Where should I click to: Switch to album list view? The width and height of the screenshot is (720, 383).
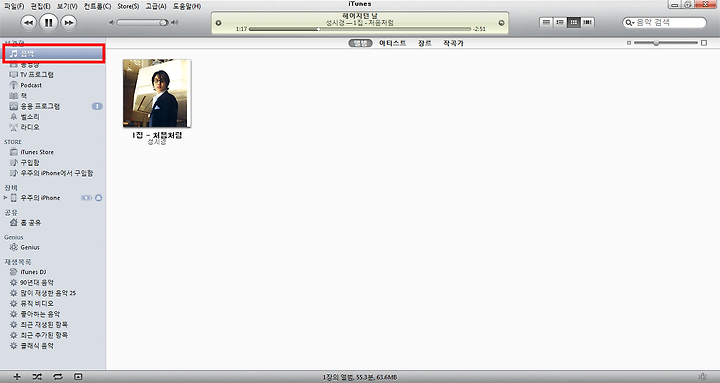[560, 22]
